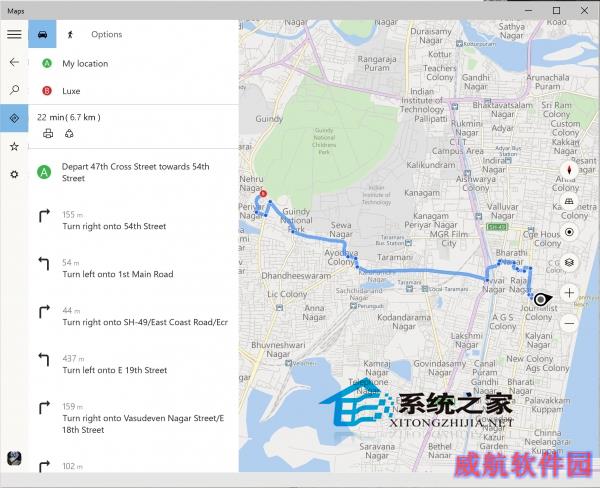Toggle map tilt view button
The image size is (600, 488).
pos(569,201)
